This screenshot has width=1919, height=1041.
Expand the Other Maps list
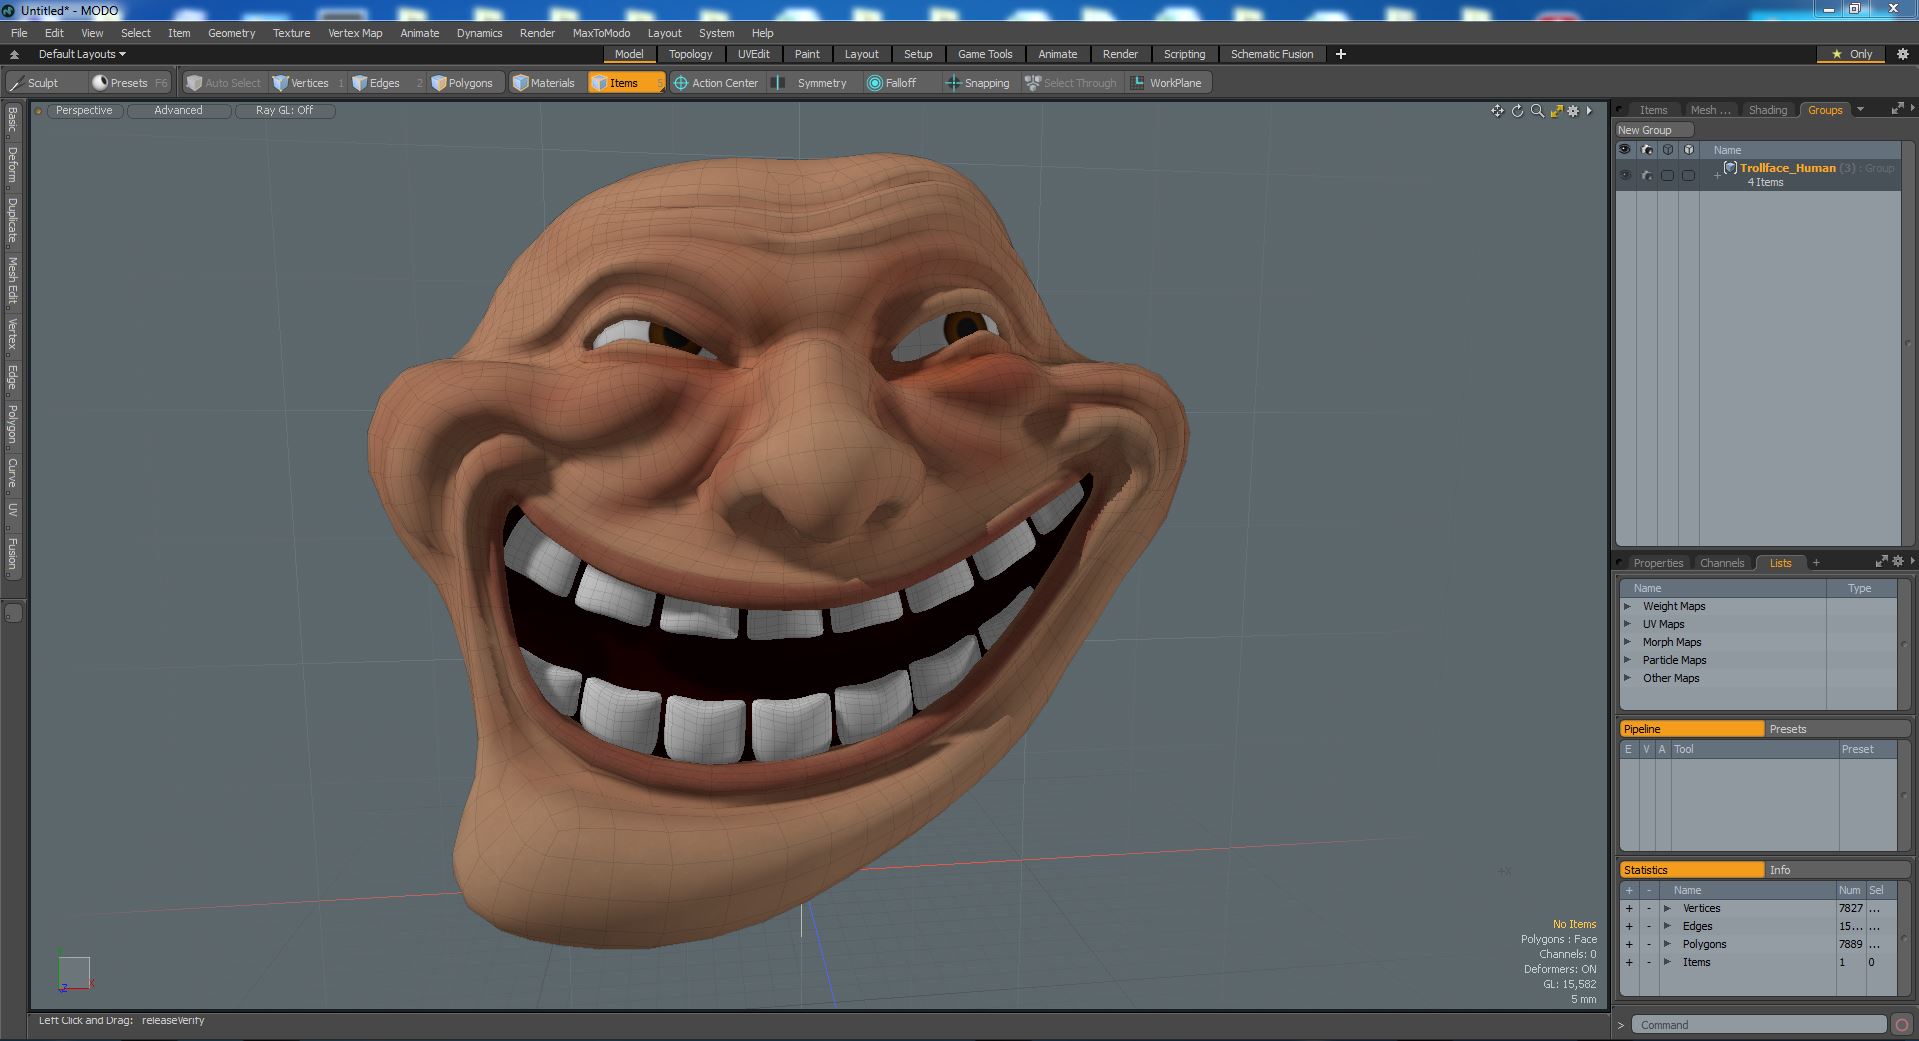pyautogui.click(x=1627, y=678)
